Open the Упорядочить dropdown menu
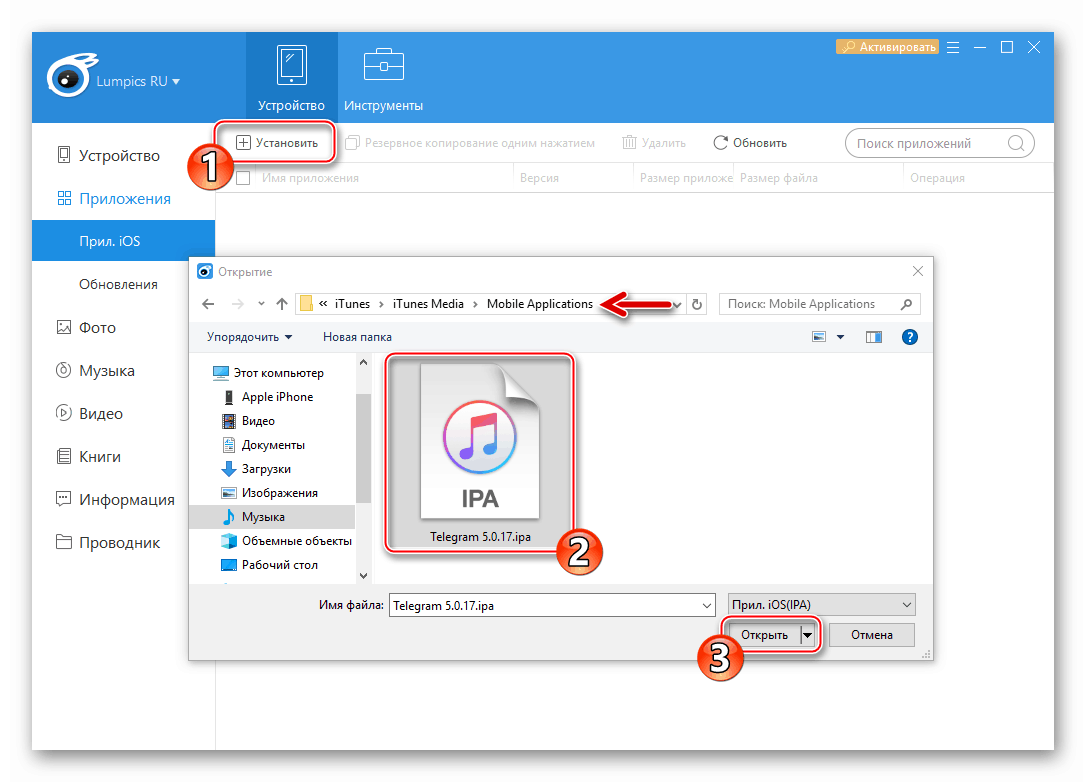Image resolution: width=1086 pixels, height=782 pixels. [249, 337]
